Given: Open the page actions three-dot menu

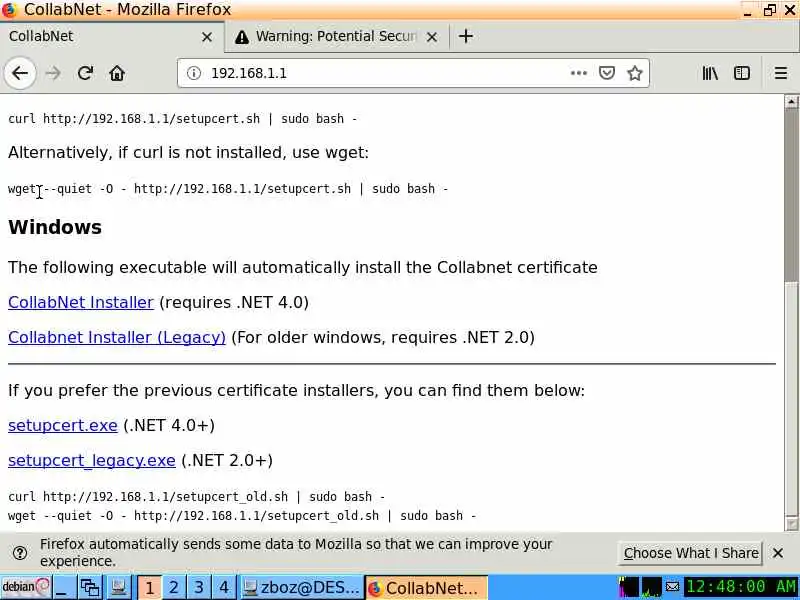Looking at the screenshot, I should (x=579, y=73).
